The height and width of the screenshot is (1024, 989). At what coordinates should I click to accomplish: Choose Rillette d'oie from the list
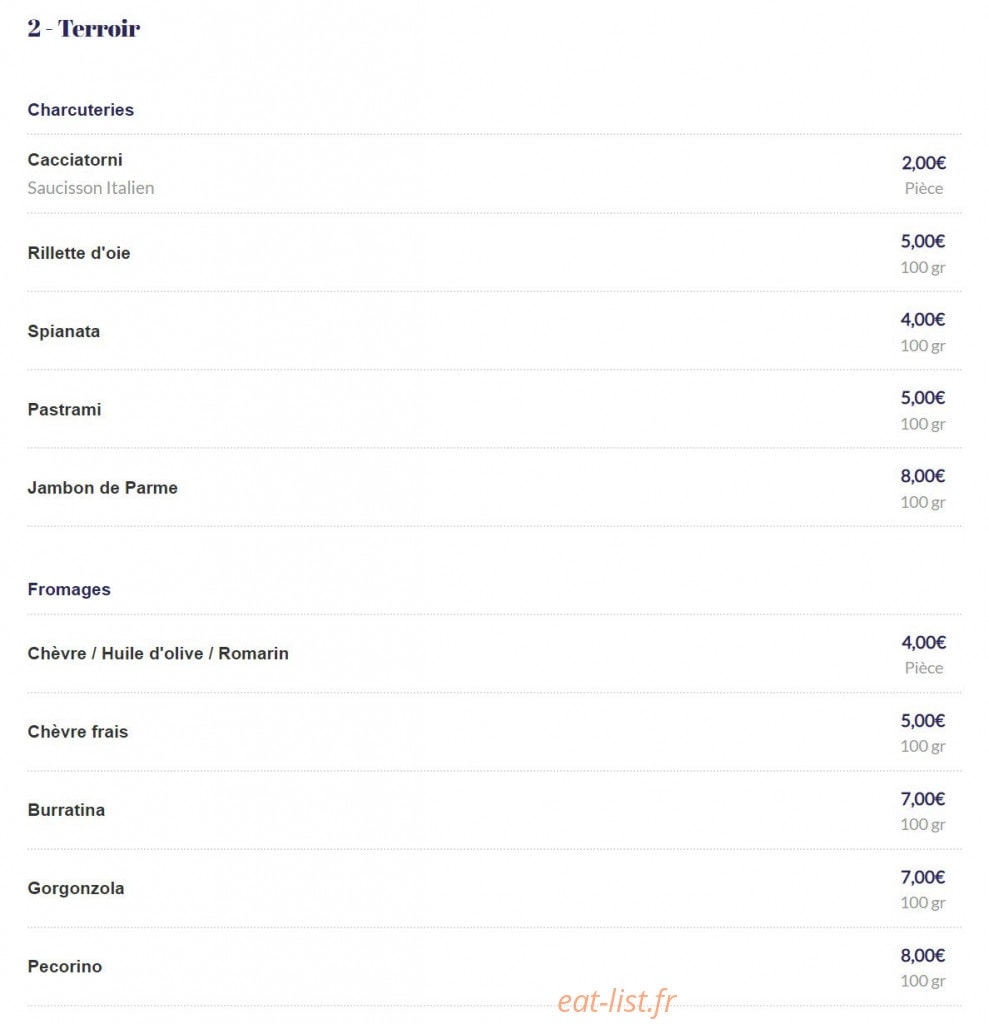pyautogui.click(x=78, y=253)
